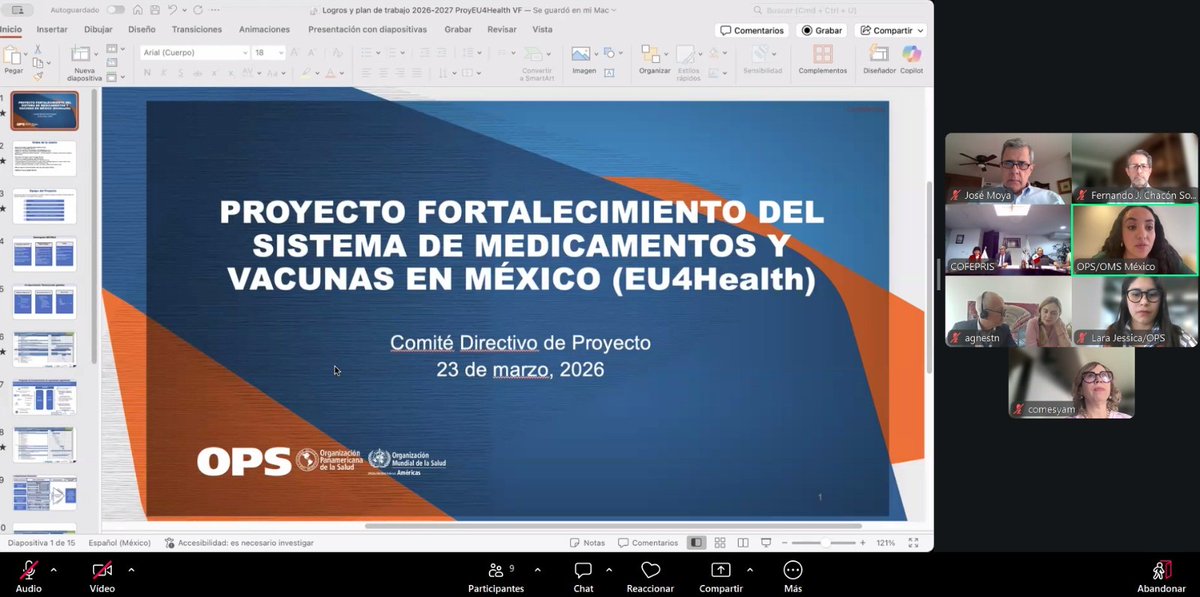Viewport: 1200px width, 597px height.
Task: Select slide 5 thumbnail
Action: tap(44, 302)
